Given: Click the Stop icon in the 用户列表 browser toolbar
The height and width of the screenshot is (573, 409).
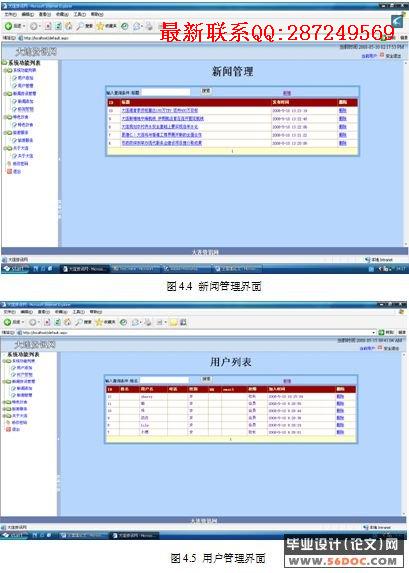Looking at the screenshot, I should pos(47,322).
